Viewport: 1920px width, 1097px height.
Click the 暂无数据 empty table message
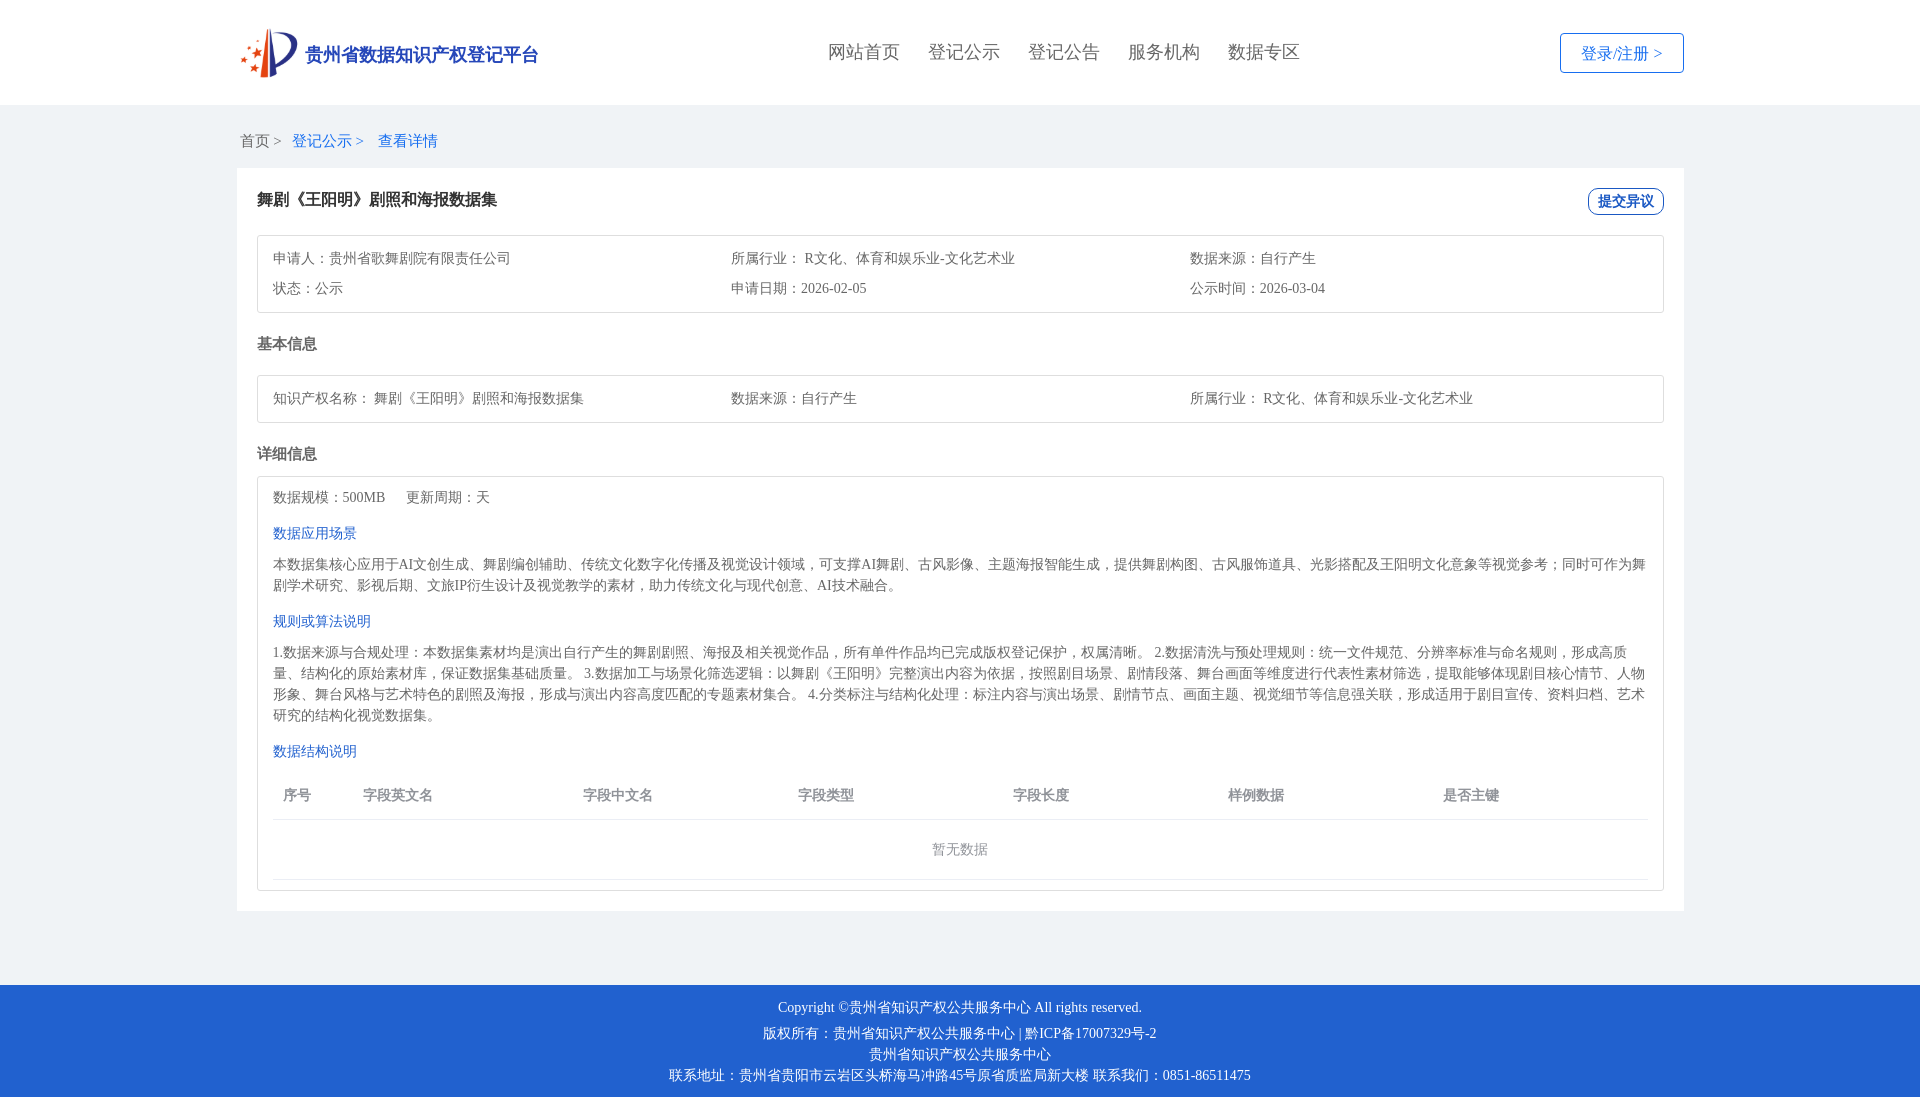click(x=960, y=849)
